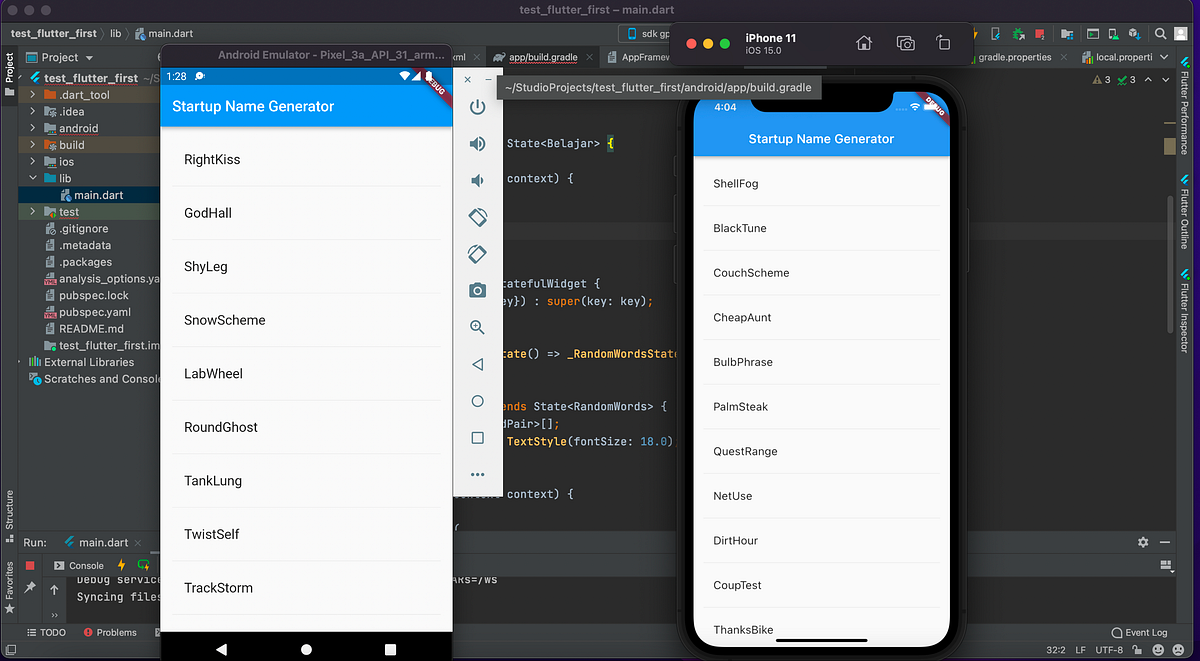Open the TODO tool window tab
The height and width of the screenshot is (661, 1200).
point(46,632)
